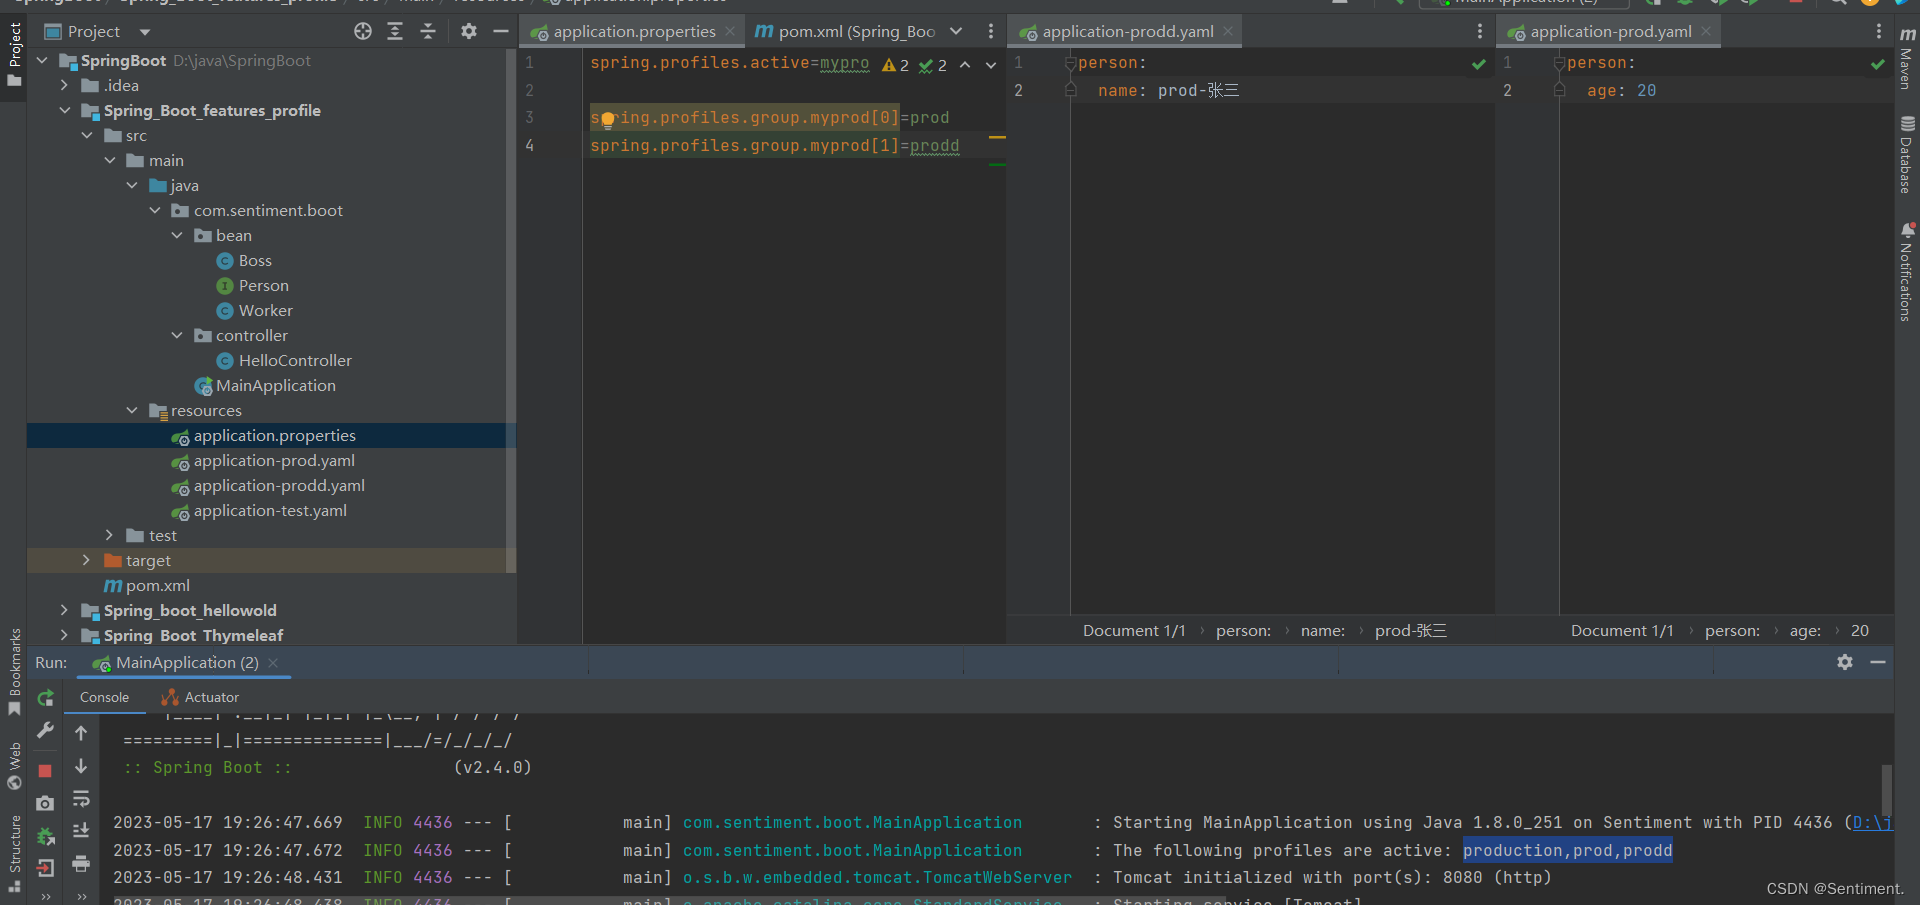Expand the .idea folder
The height and width of the screenshot is (905, 1920).
point(65,86)
